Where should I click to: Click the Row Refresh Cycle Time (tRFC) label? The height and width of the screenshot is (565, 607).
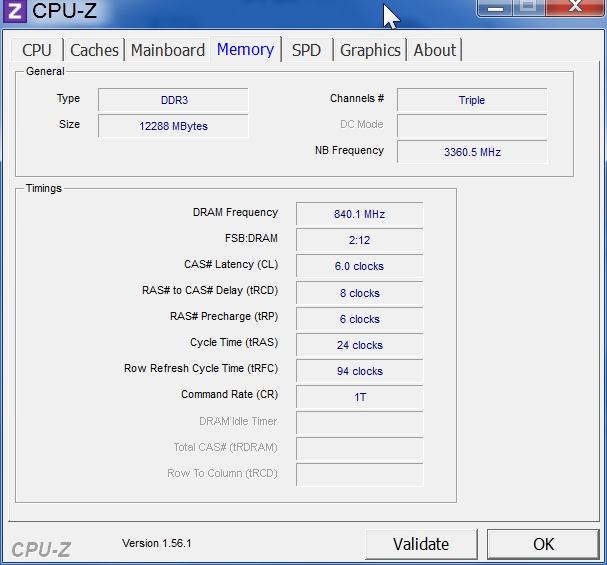(201, 368)
